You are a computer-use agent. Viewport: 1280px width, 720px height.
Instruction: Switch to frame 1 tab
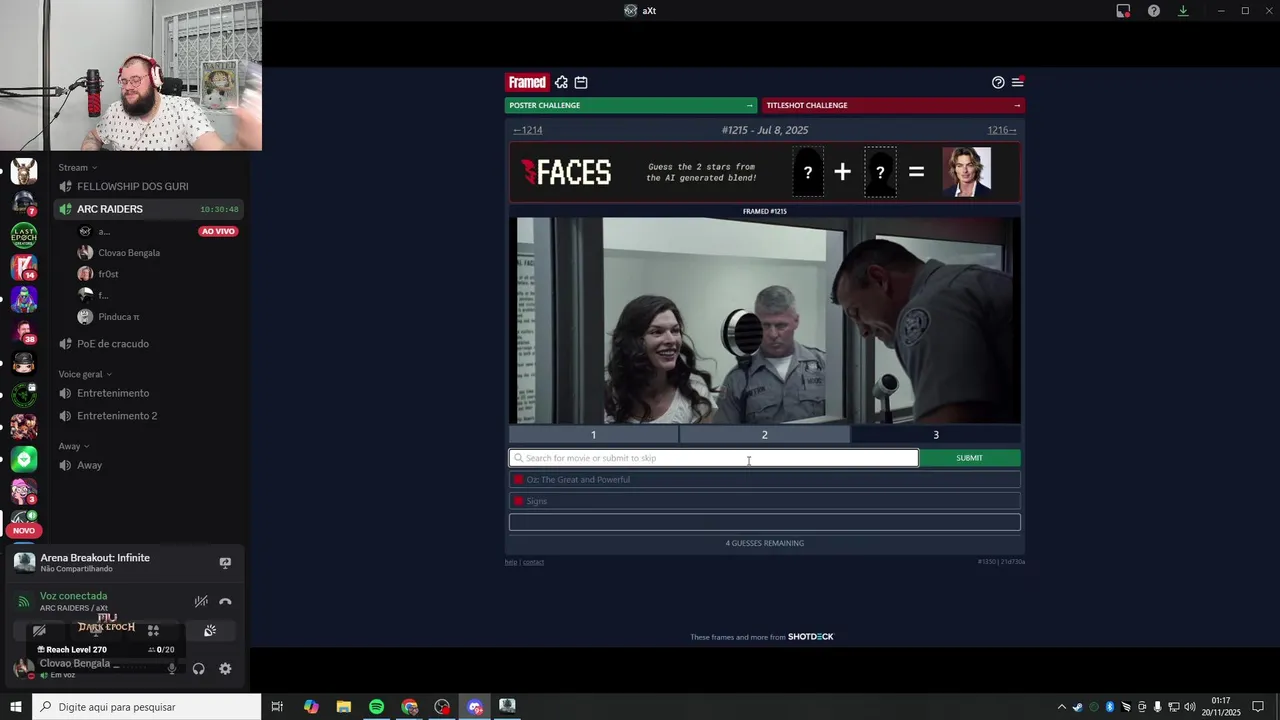(x=593, y=435)
